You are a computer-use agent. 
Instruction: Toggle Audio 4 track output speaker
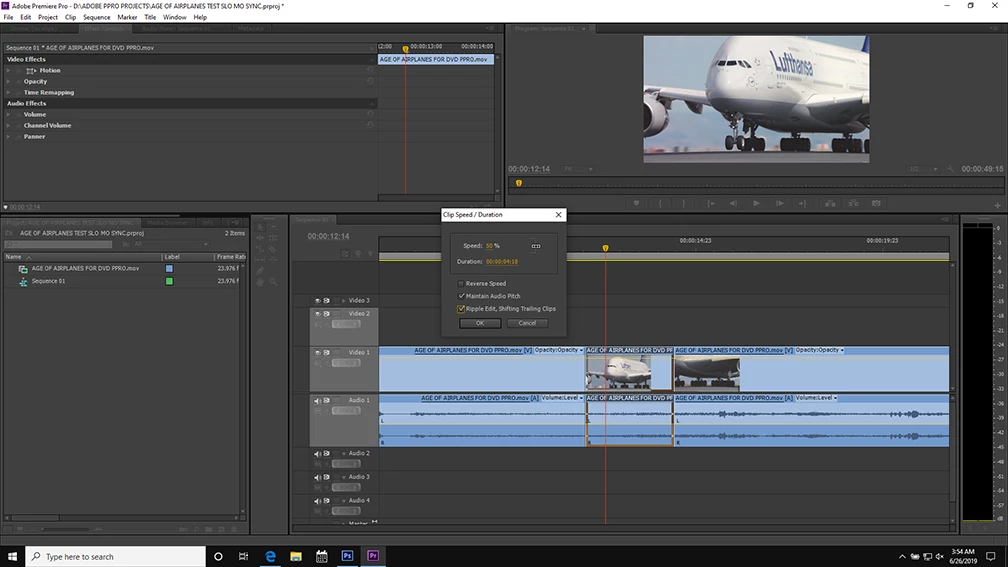(318, 501)
